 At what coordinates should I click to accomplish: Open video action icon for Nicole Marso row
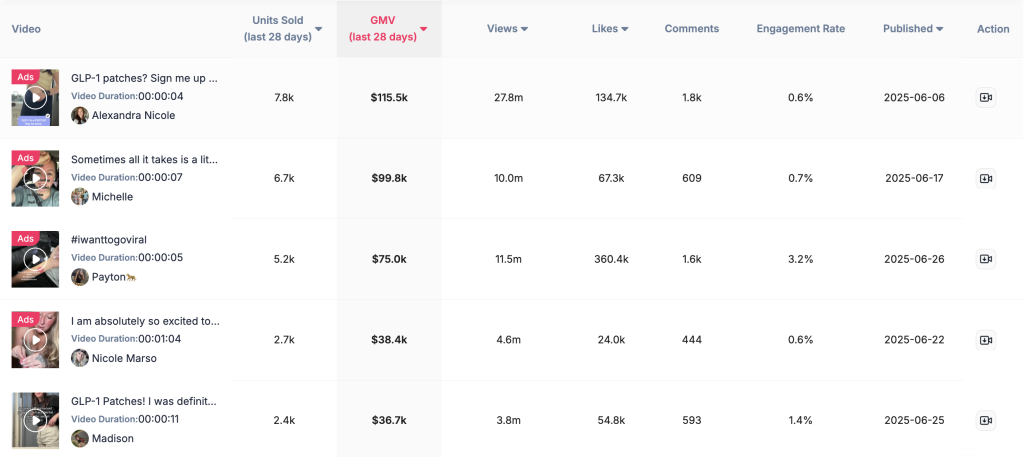point(985,340)
